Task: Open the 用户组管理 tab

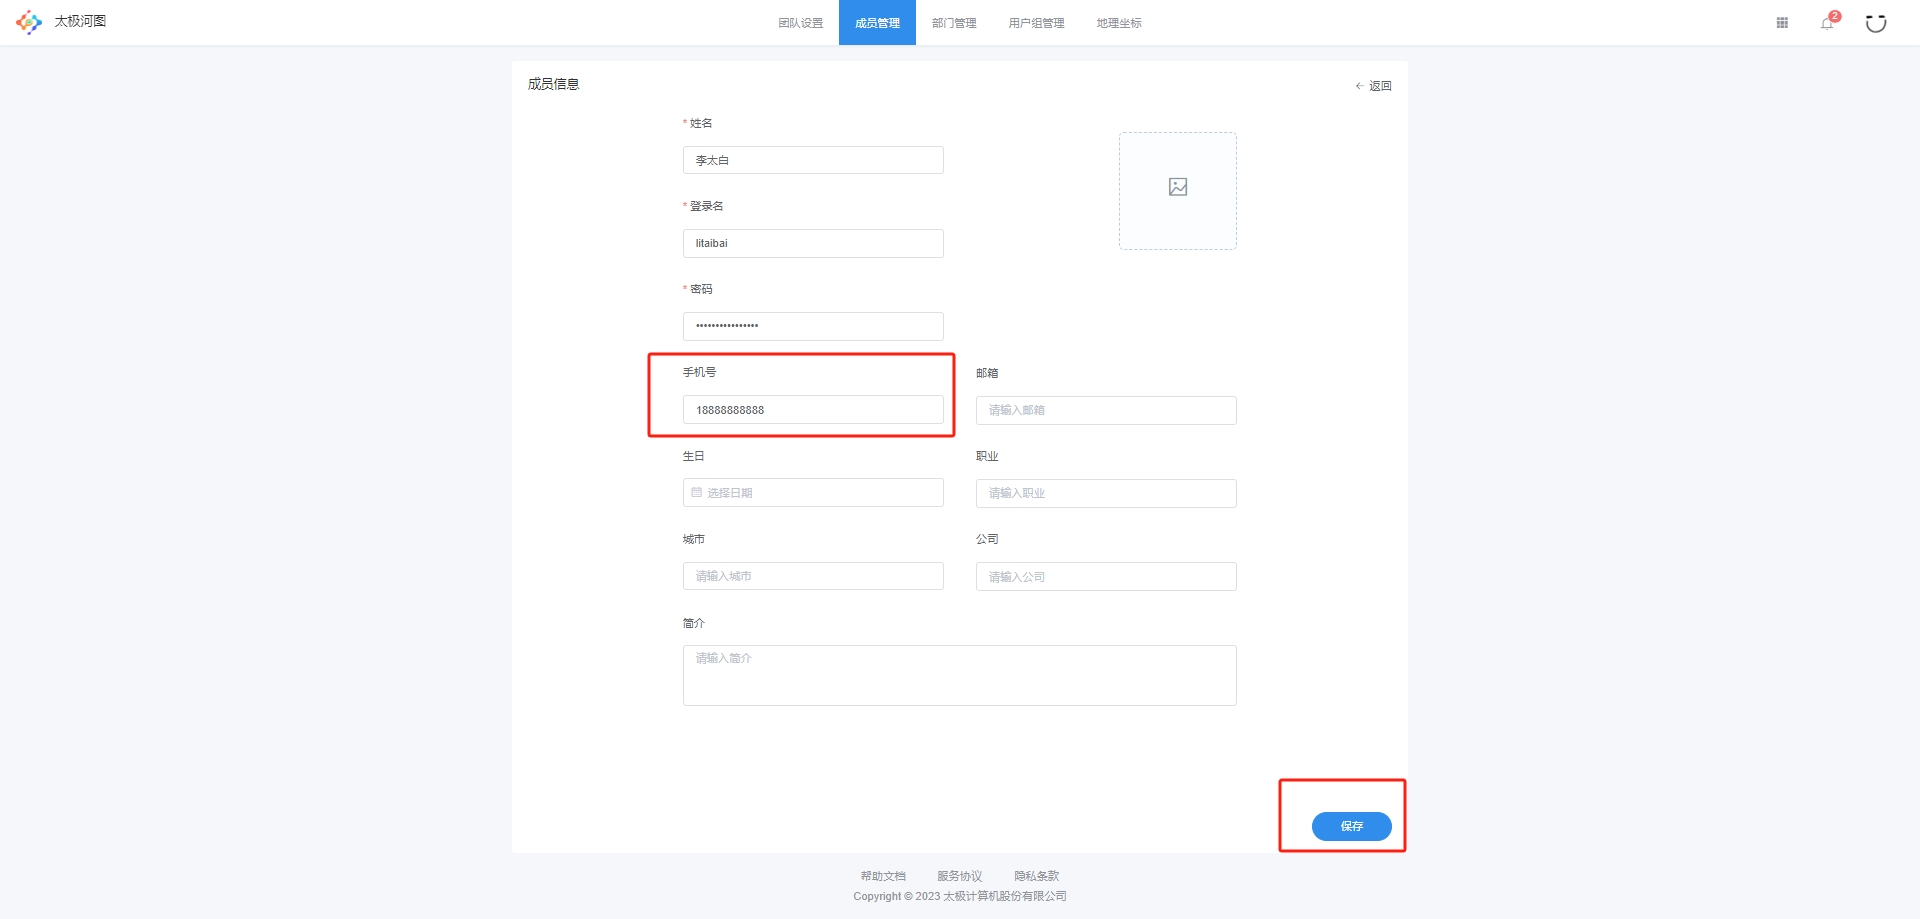Action: 1036,23
